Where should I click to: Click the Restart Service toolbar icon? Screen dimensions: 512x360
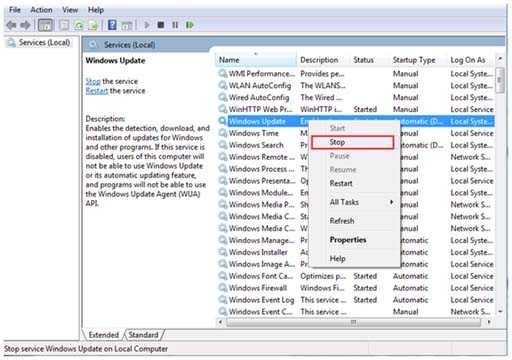click(x=190, y=25)
